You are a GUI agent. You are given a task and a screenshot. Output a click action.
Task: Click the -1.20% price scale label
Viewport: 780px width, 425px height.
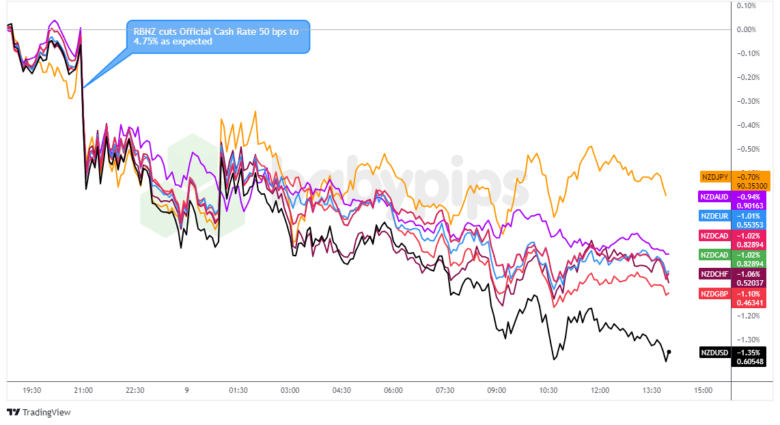(745, 316)
